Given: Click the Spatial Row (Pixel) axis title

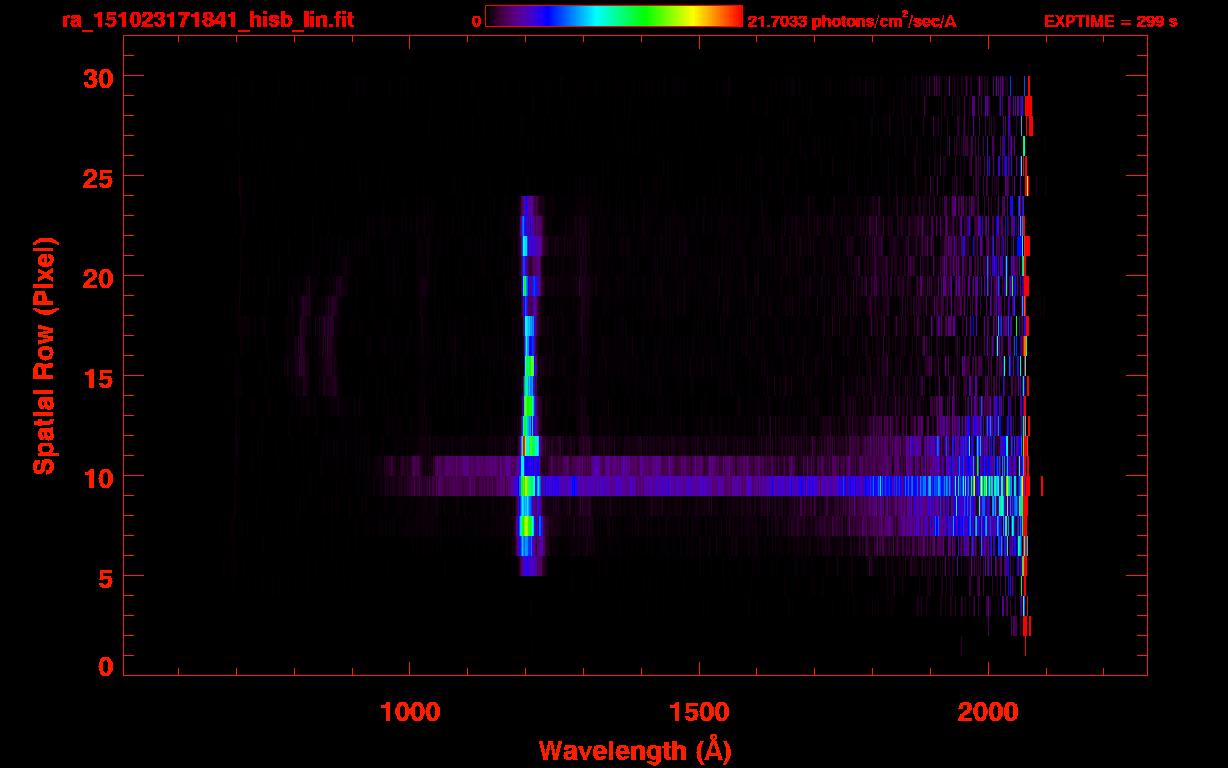Looking at the screenshot, I should (43, 356).
